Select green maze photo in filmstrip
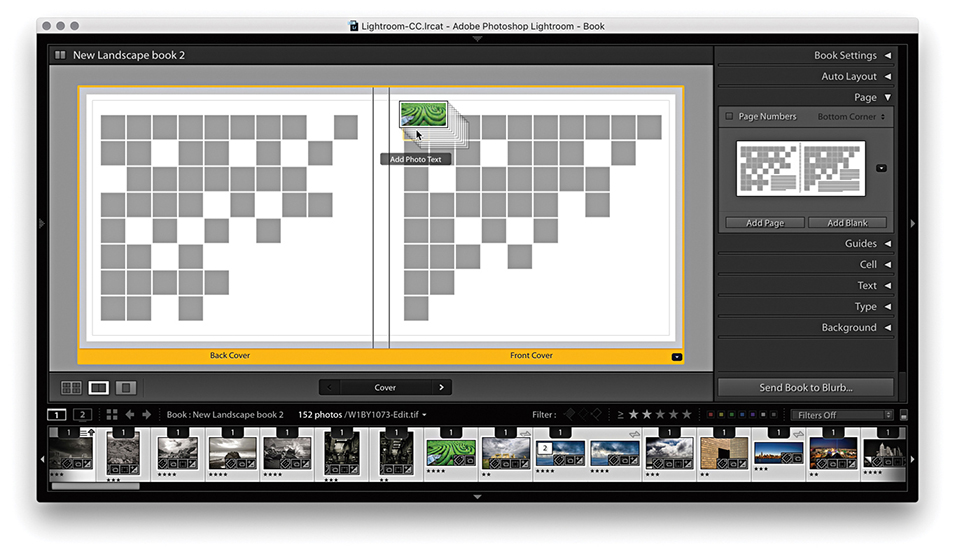Screen dimensions: 955x554 coord(451,453)
